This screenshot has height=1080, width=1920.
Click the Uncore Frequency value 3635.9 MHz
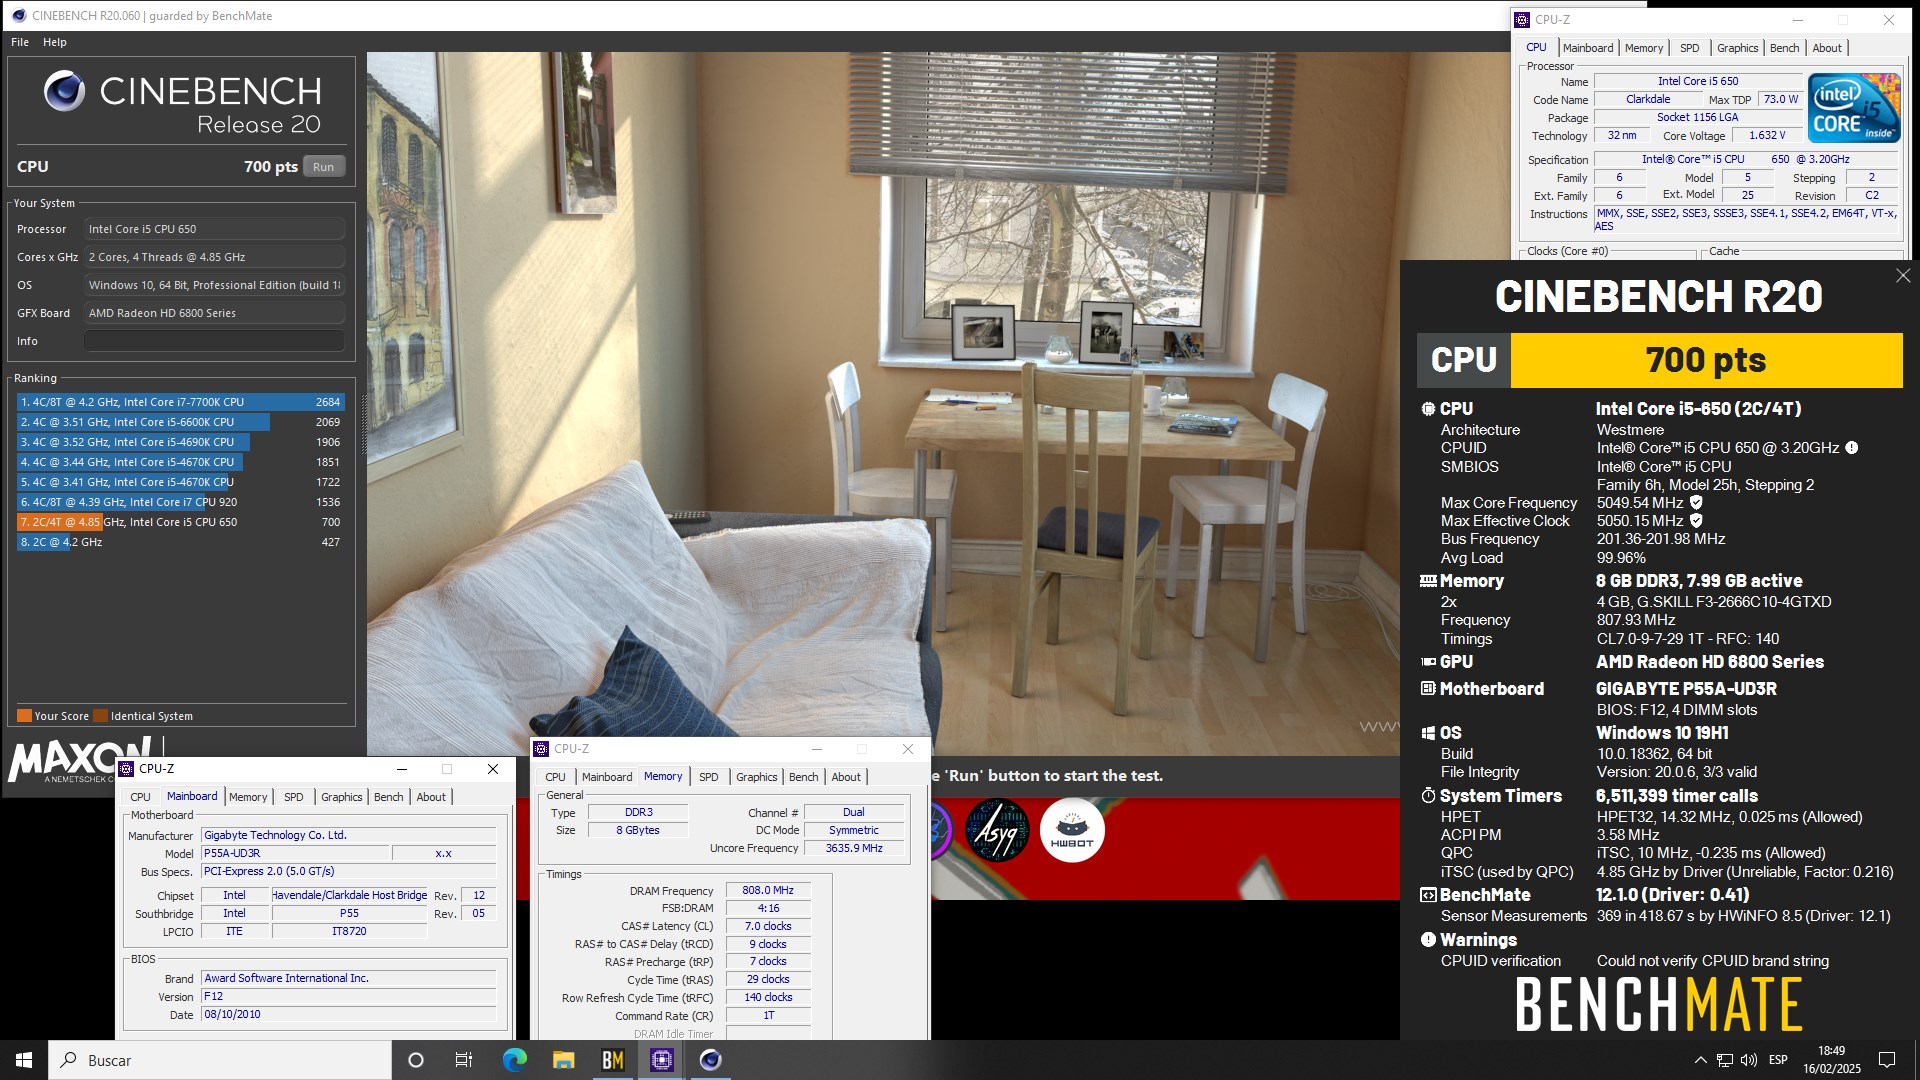854,848
